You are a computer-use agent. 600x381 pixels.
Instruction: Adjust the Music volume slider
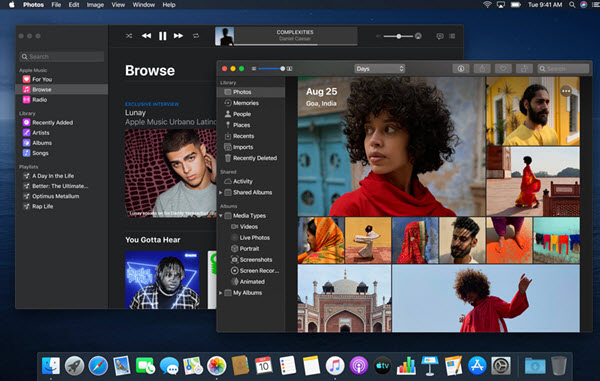click(x=398, y=36)
